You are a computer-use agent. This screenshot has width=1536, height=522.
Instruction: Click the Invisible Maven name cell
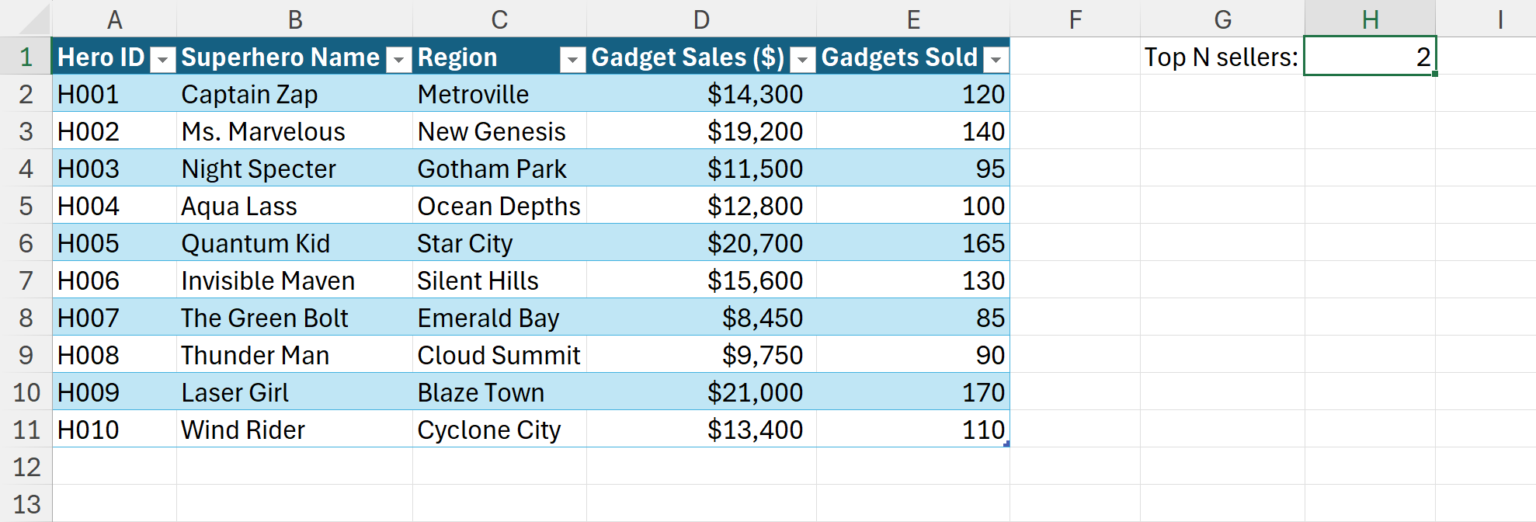coord(293,281)
